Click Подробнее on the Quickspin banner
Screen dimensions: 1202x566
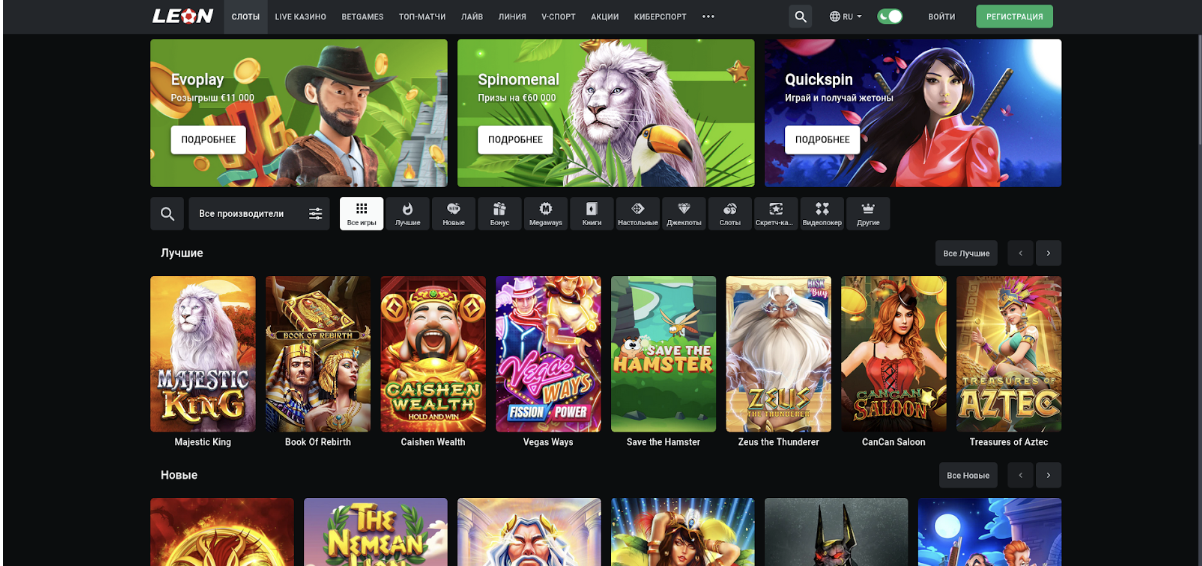coord(822,140)
